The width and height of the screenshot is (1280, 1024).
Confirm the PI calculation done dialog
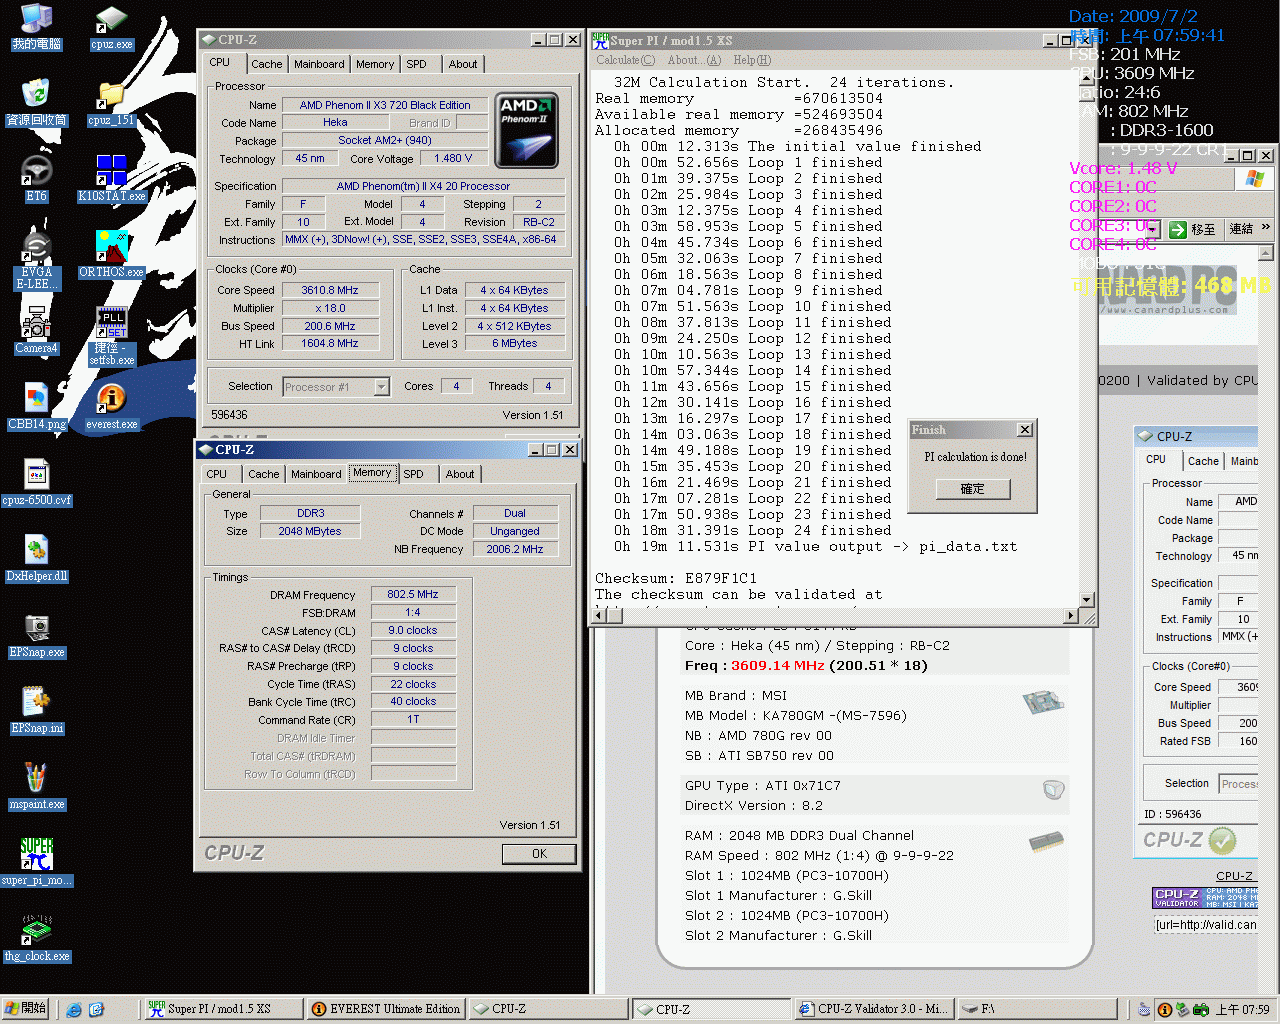click(x=972, y=489)
